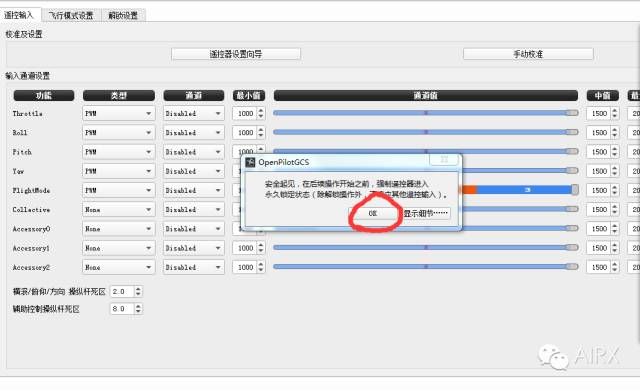Open the Roll type dropdown
The image size is (640, 390).
118,133
